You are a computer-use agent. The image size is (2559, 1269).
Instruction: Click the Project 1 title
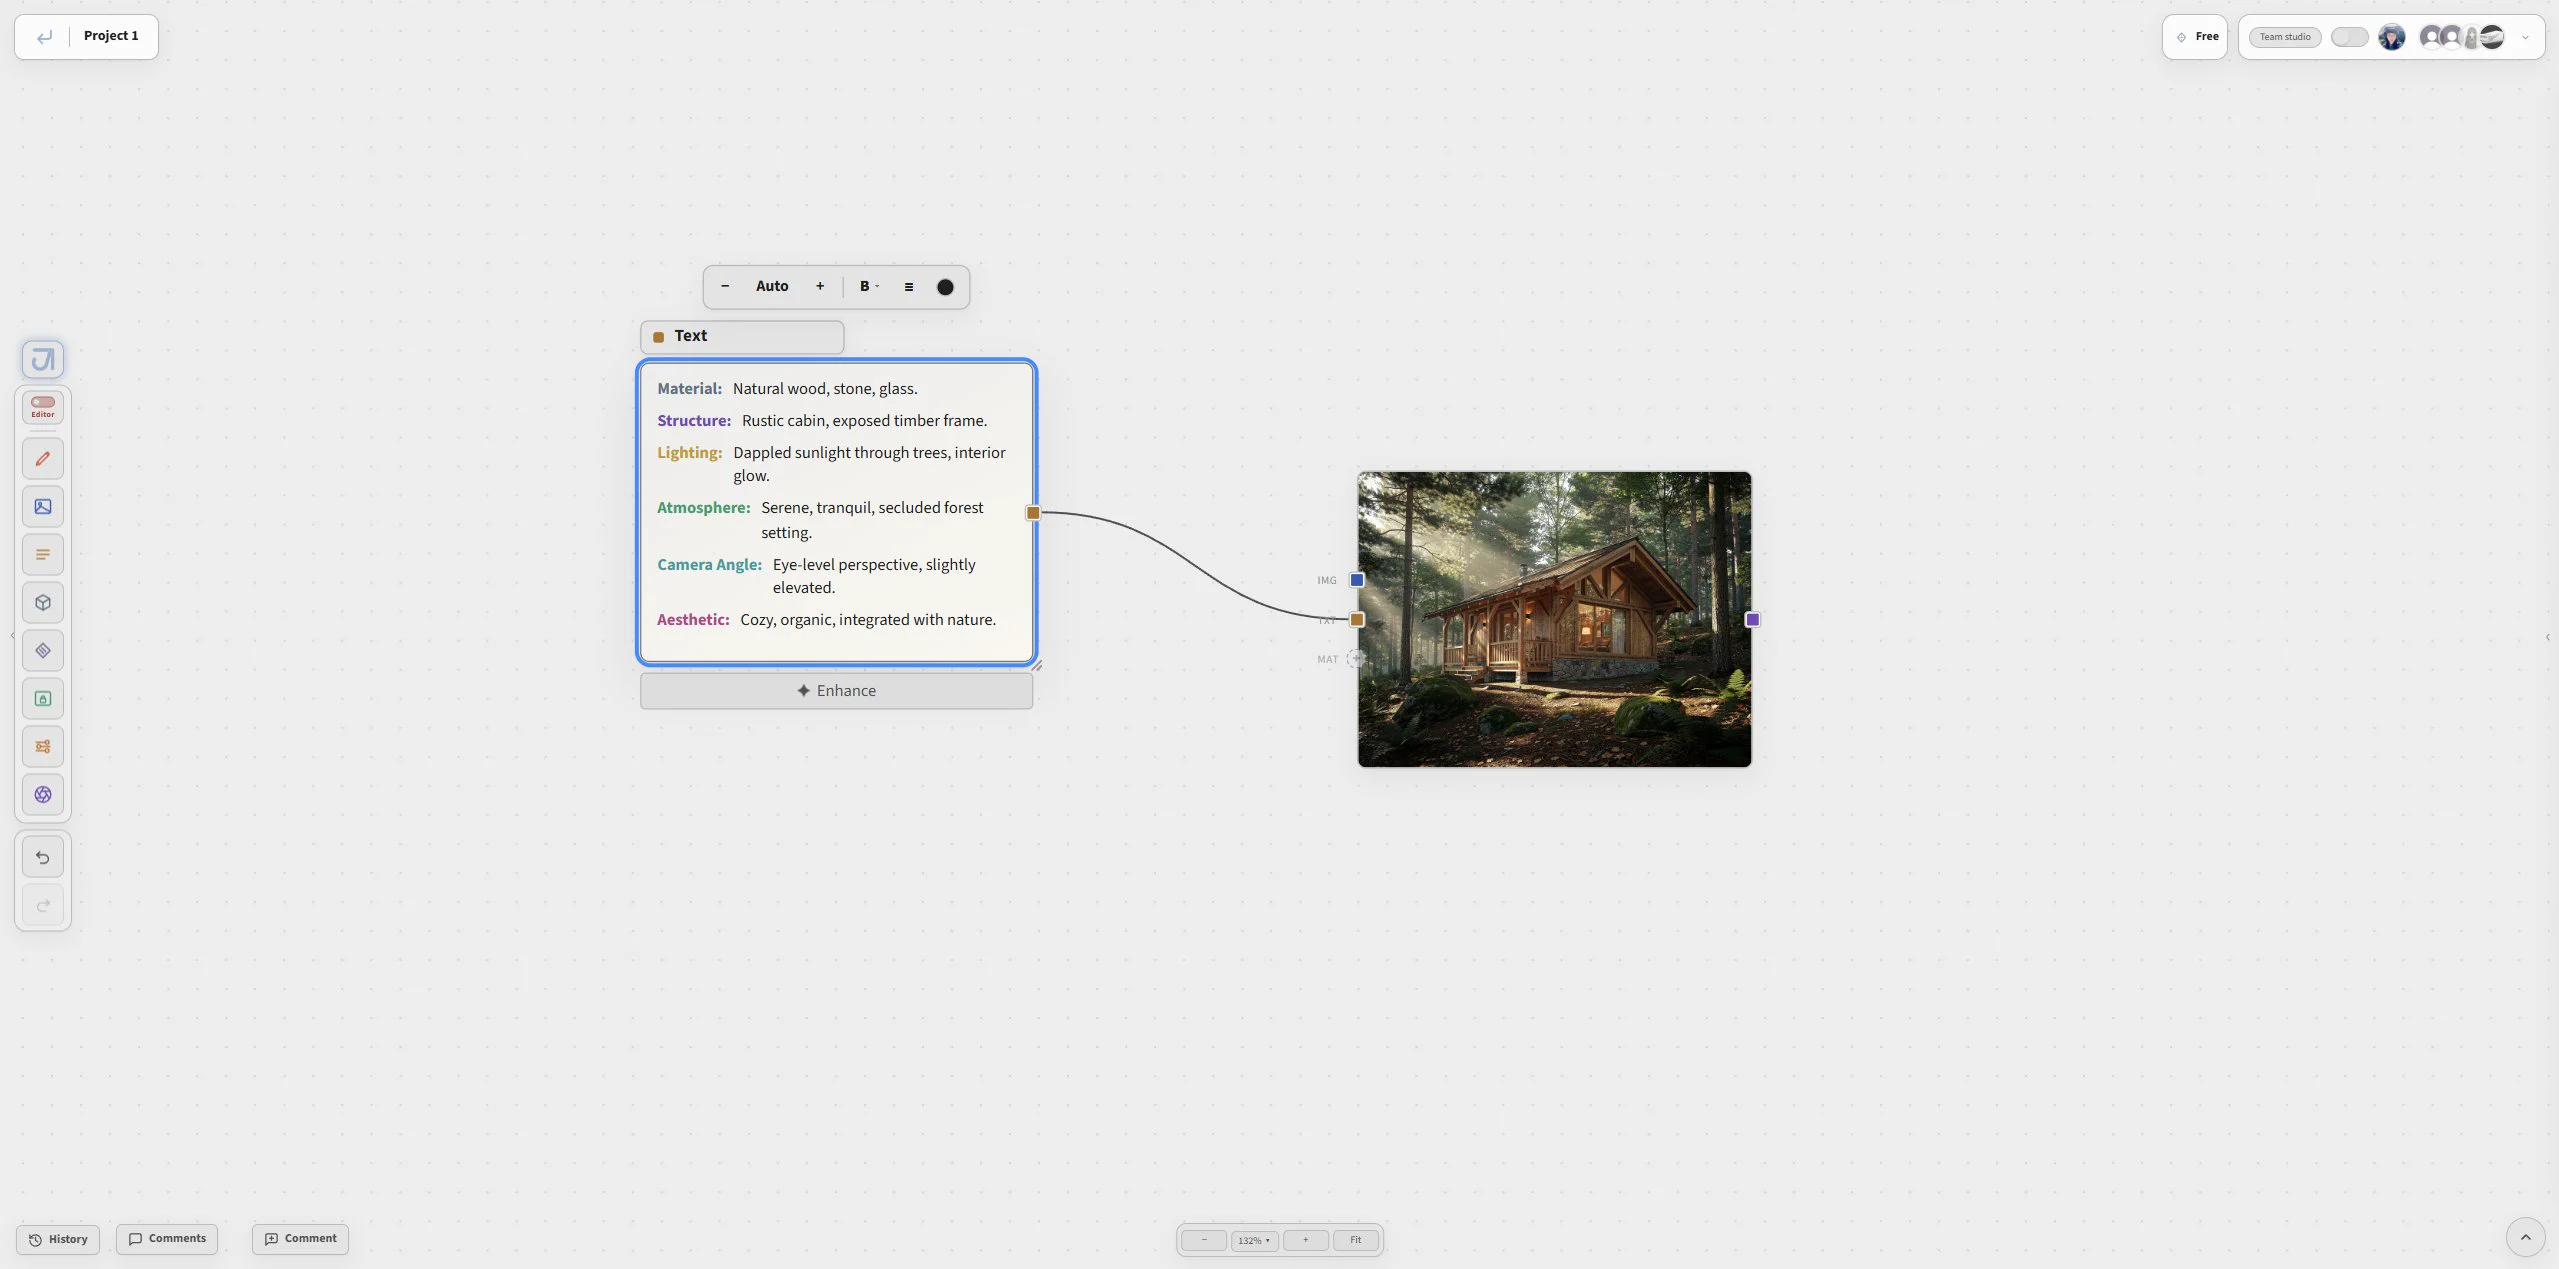point(111,36)
